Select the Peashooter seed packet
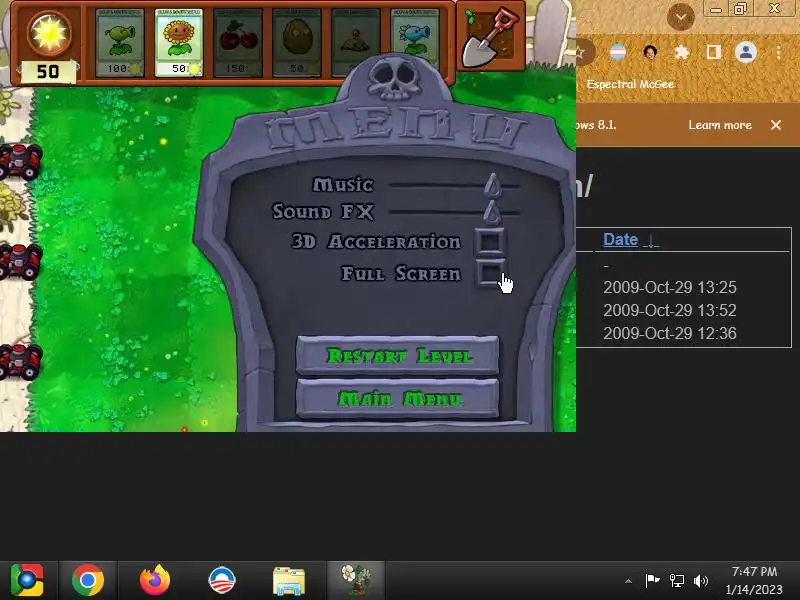This screenshot has height=600, width=800. coord(119,43)
